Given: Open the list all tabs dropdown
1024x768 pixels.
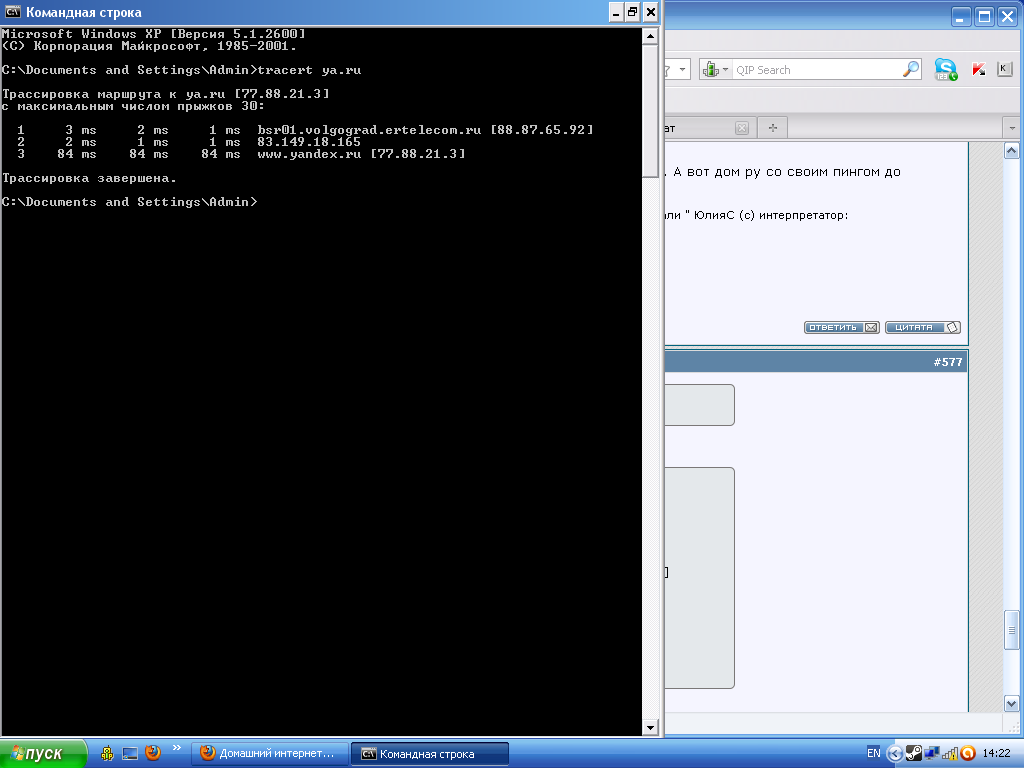Looking at the screenshot, I should pos(1010,128).
